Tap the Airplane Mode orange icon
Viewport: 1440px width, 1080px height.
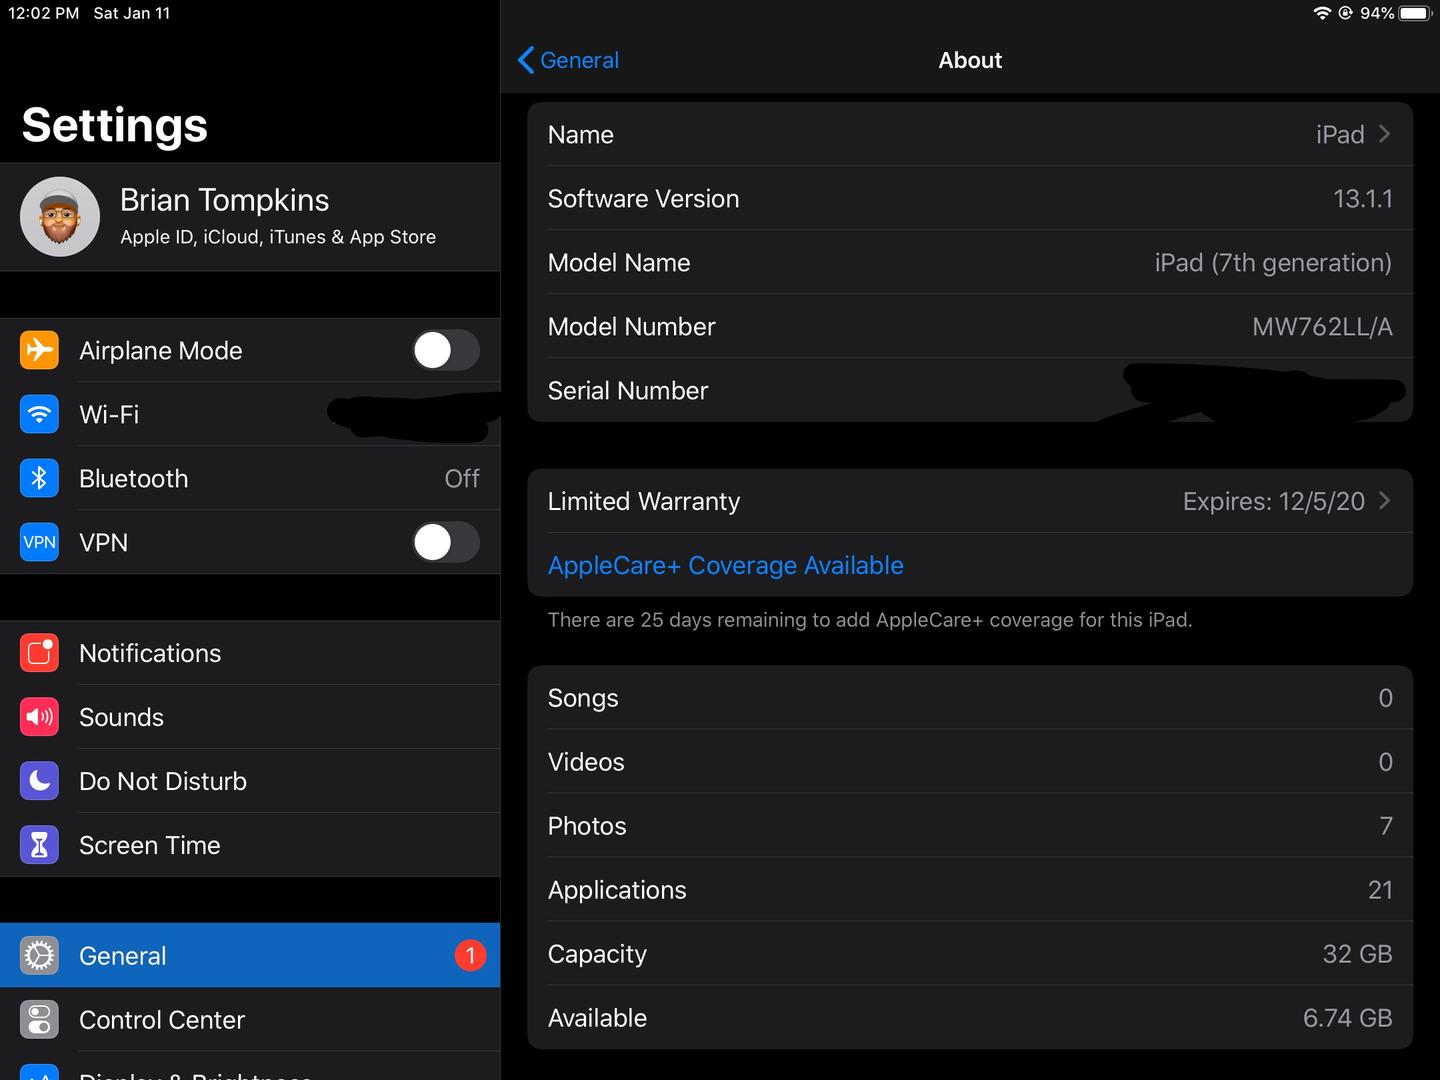tap(39, 350)
